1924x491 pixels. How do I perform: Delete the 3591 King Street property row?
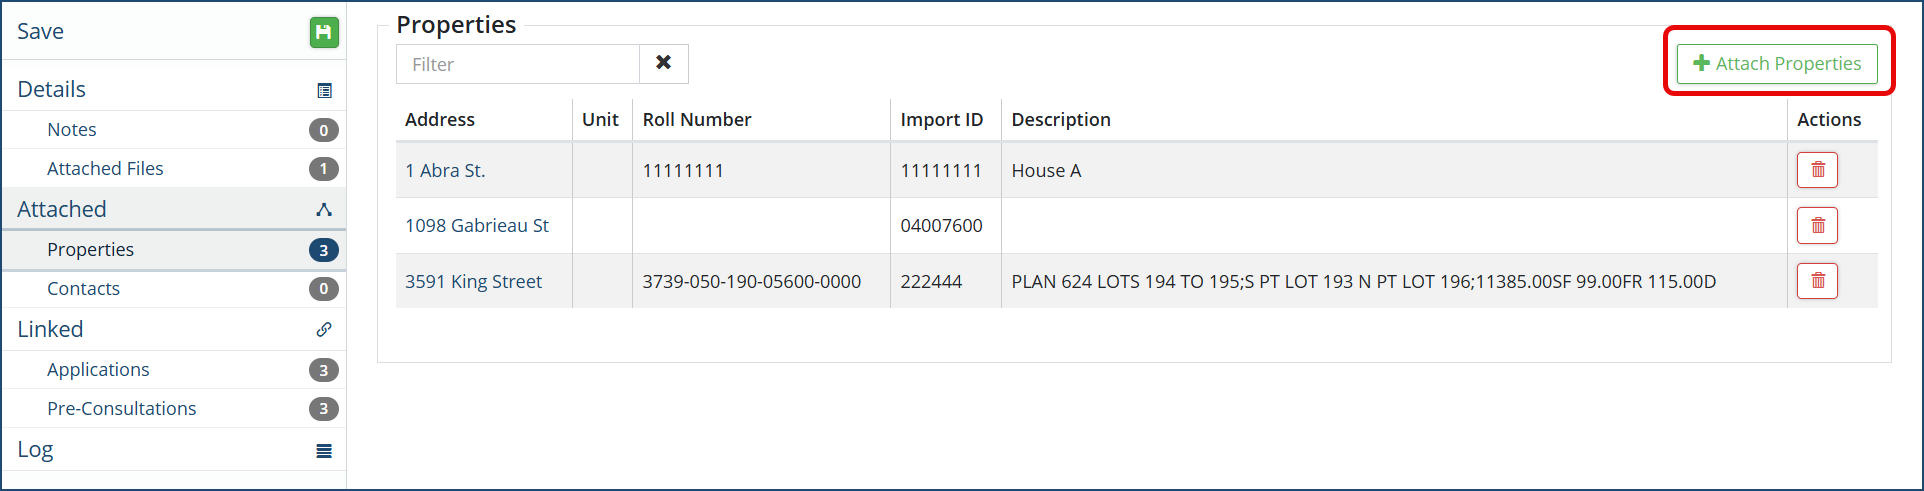[1817, 281]
